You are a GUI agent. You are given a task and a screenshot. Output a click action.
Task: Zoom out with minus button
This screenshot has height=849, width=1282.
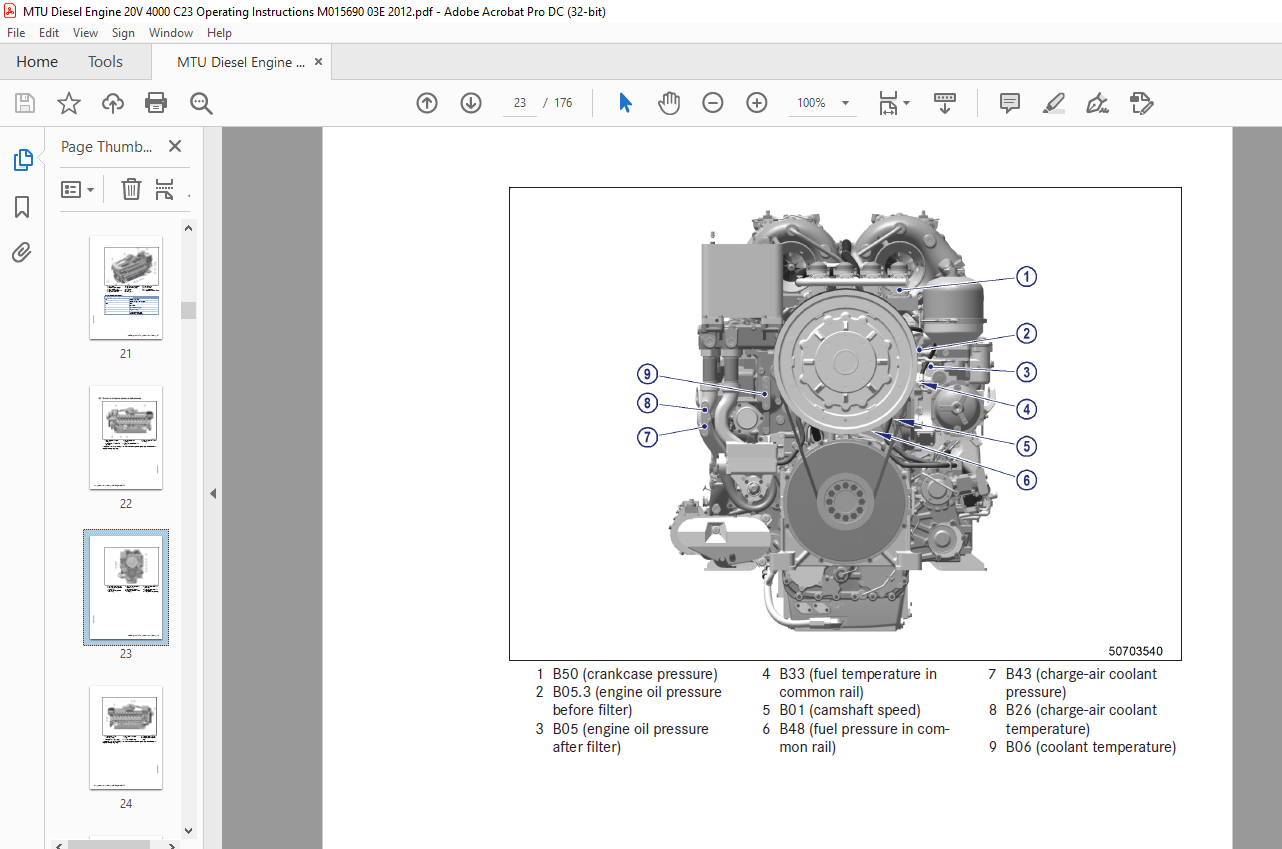[713, 103]
